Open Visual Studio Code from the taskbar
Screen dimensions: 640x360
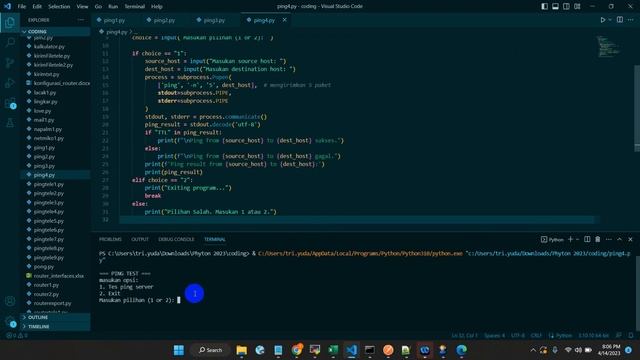pos(351,350)
